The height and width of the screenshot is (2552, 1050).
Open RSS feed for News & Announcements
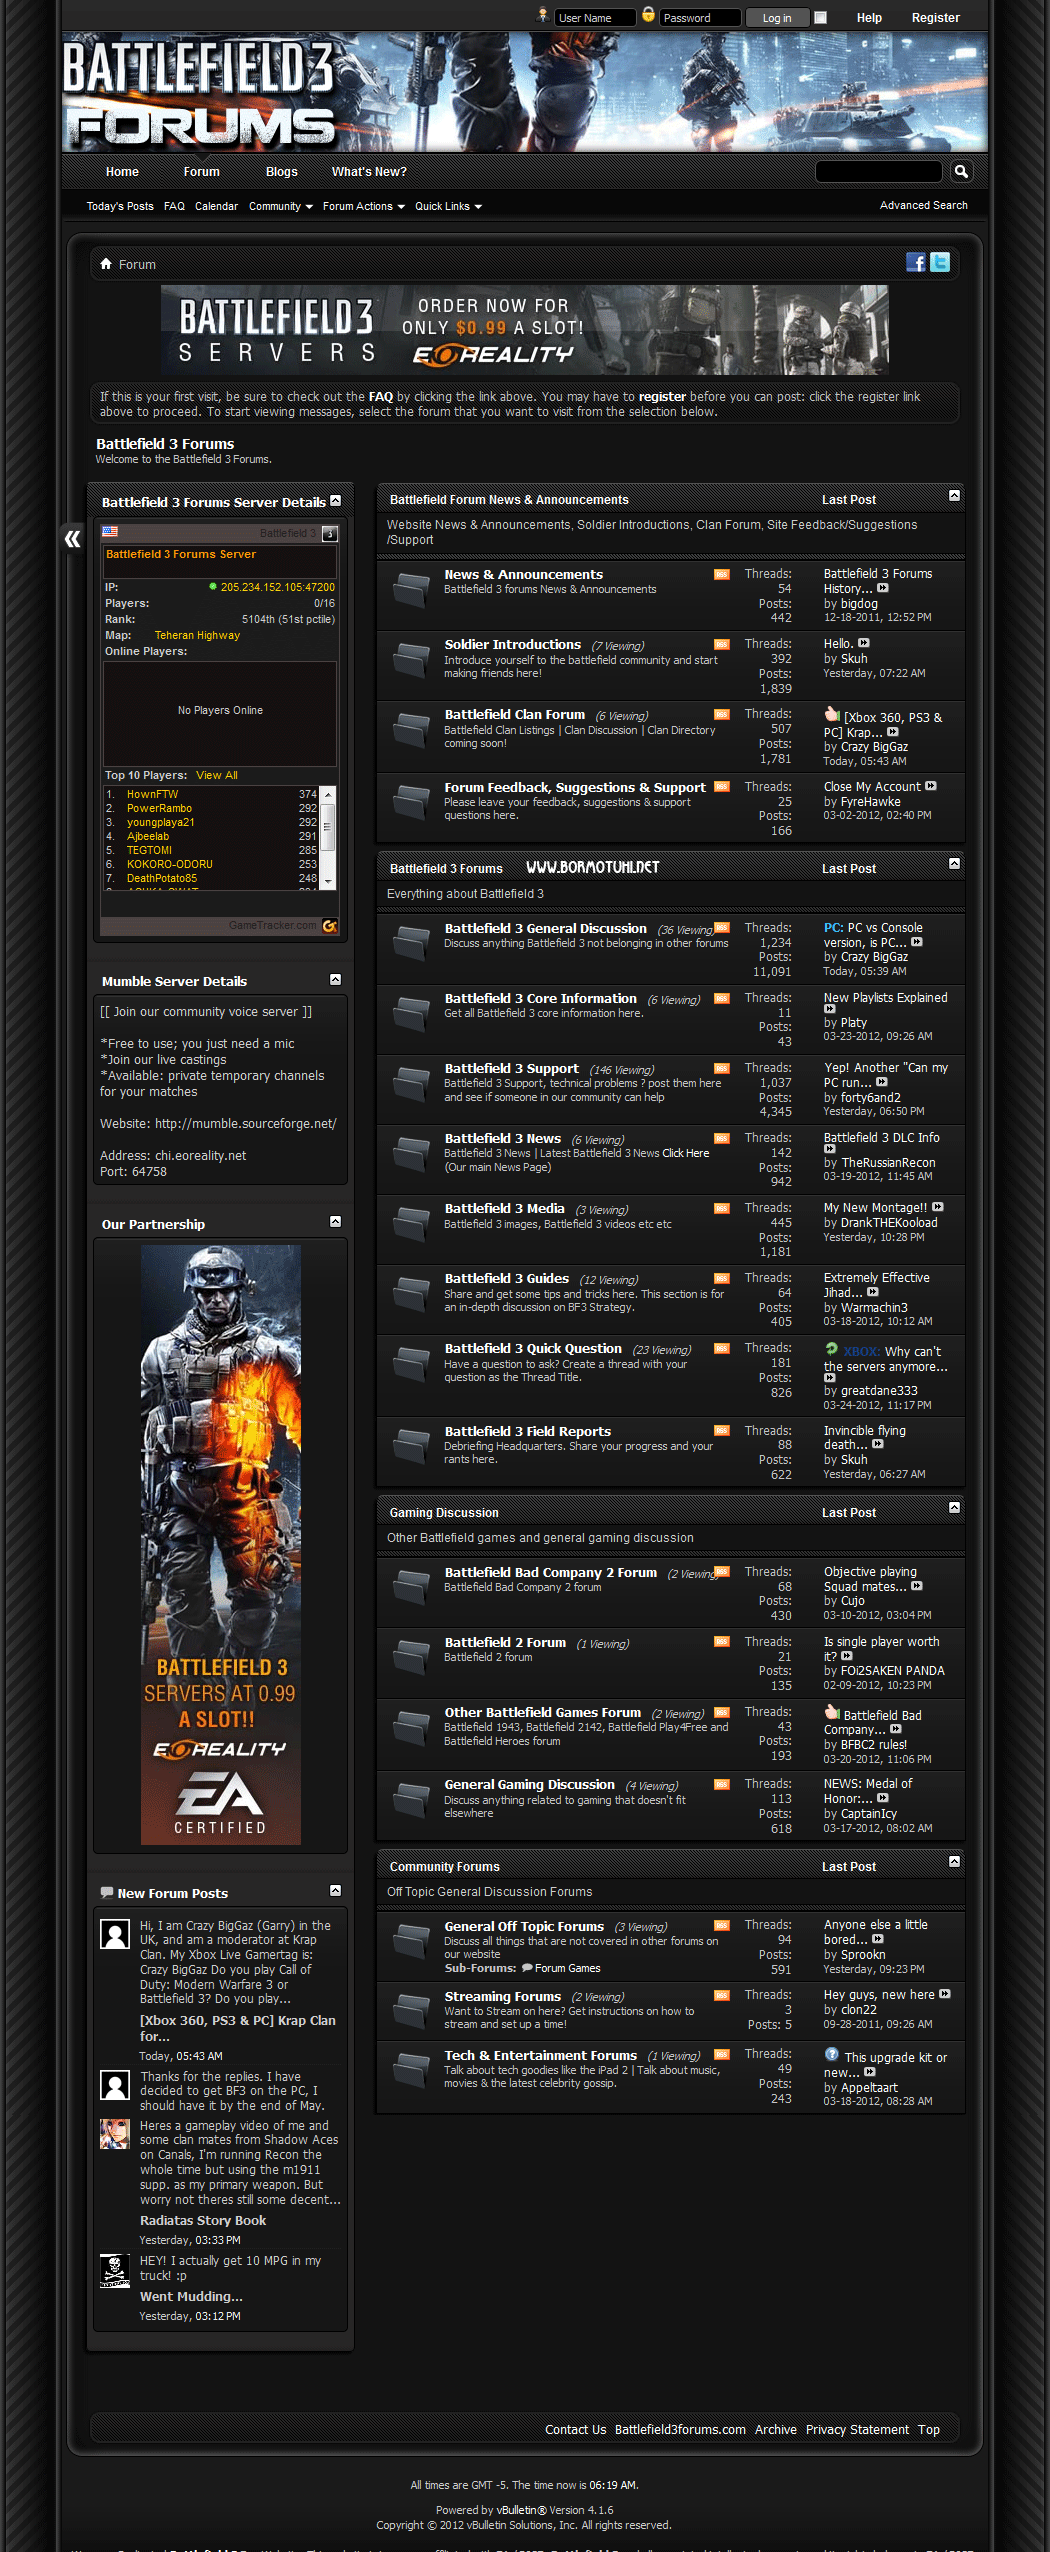coord(721,574)
